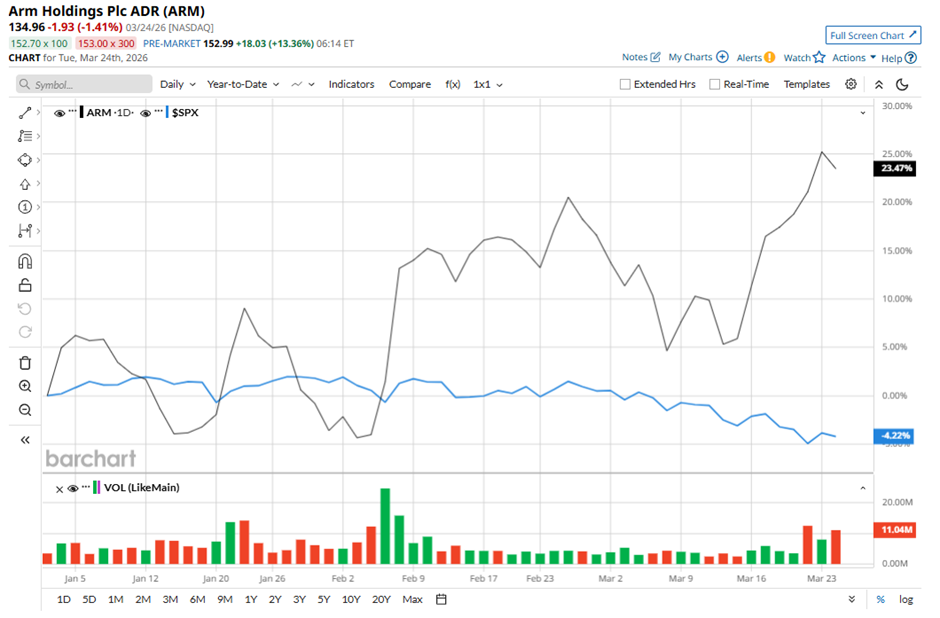Toggle percent scale mode
This screenshot has width=940, height=618.
tap(881, 599)
